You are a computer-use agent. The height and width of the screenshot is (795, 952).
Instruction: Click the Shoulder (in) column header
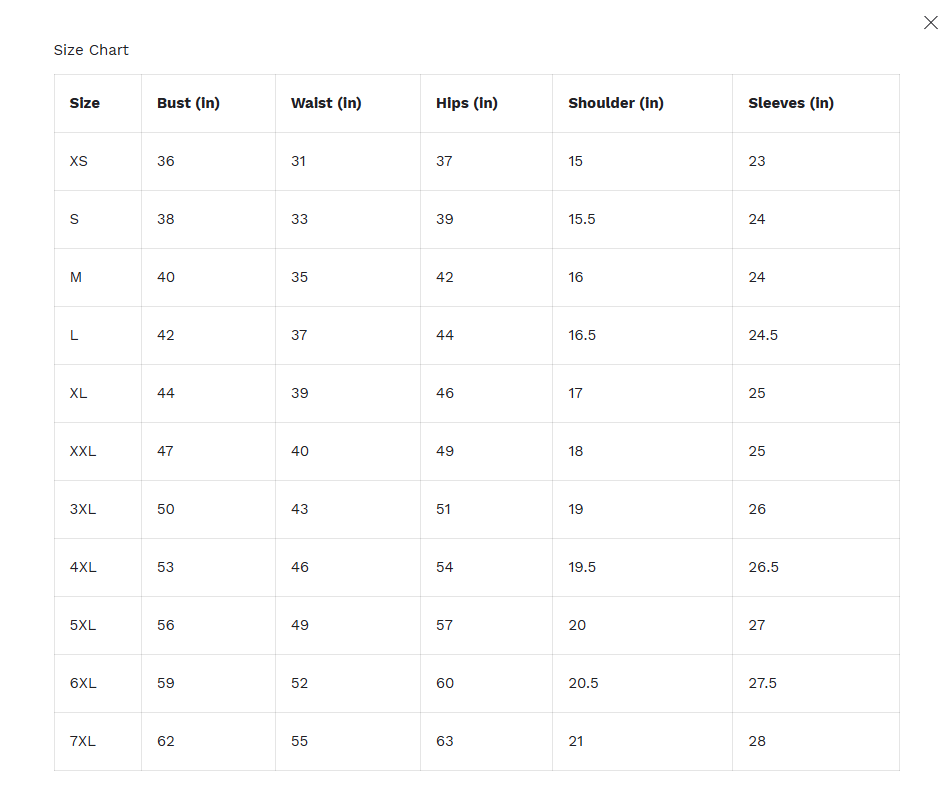point(616,103)
